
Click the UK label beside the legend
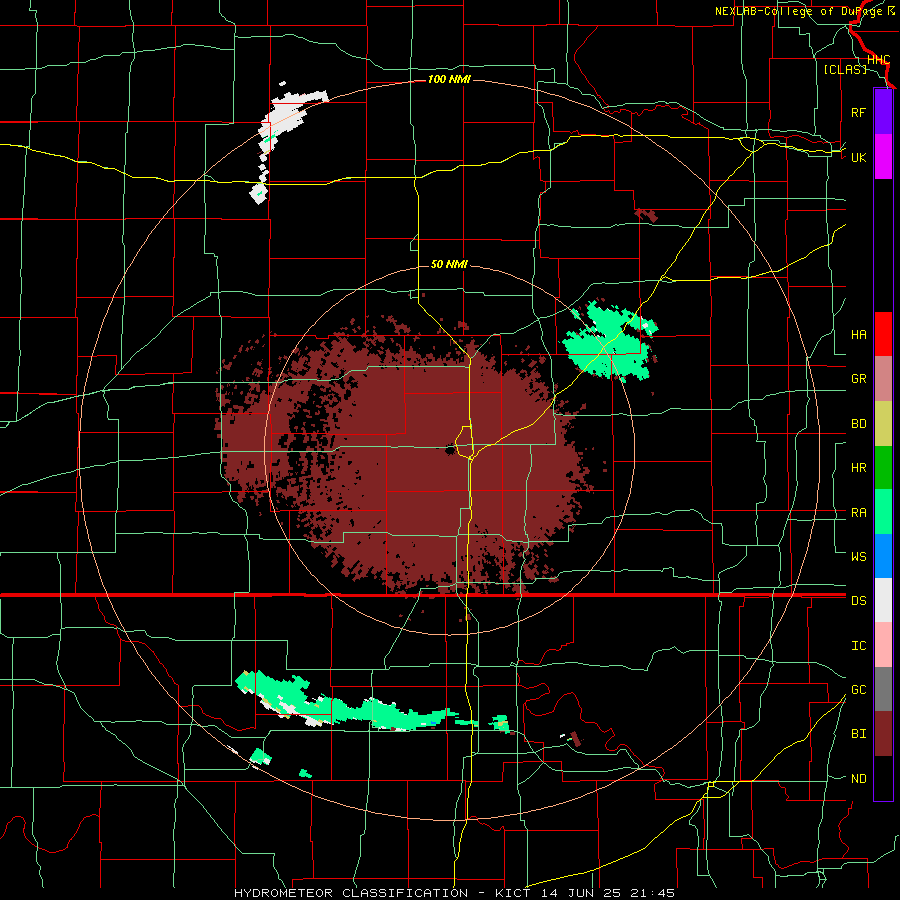(x=858, y=157)
